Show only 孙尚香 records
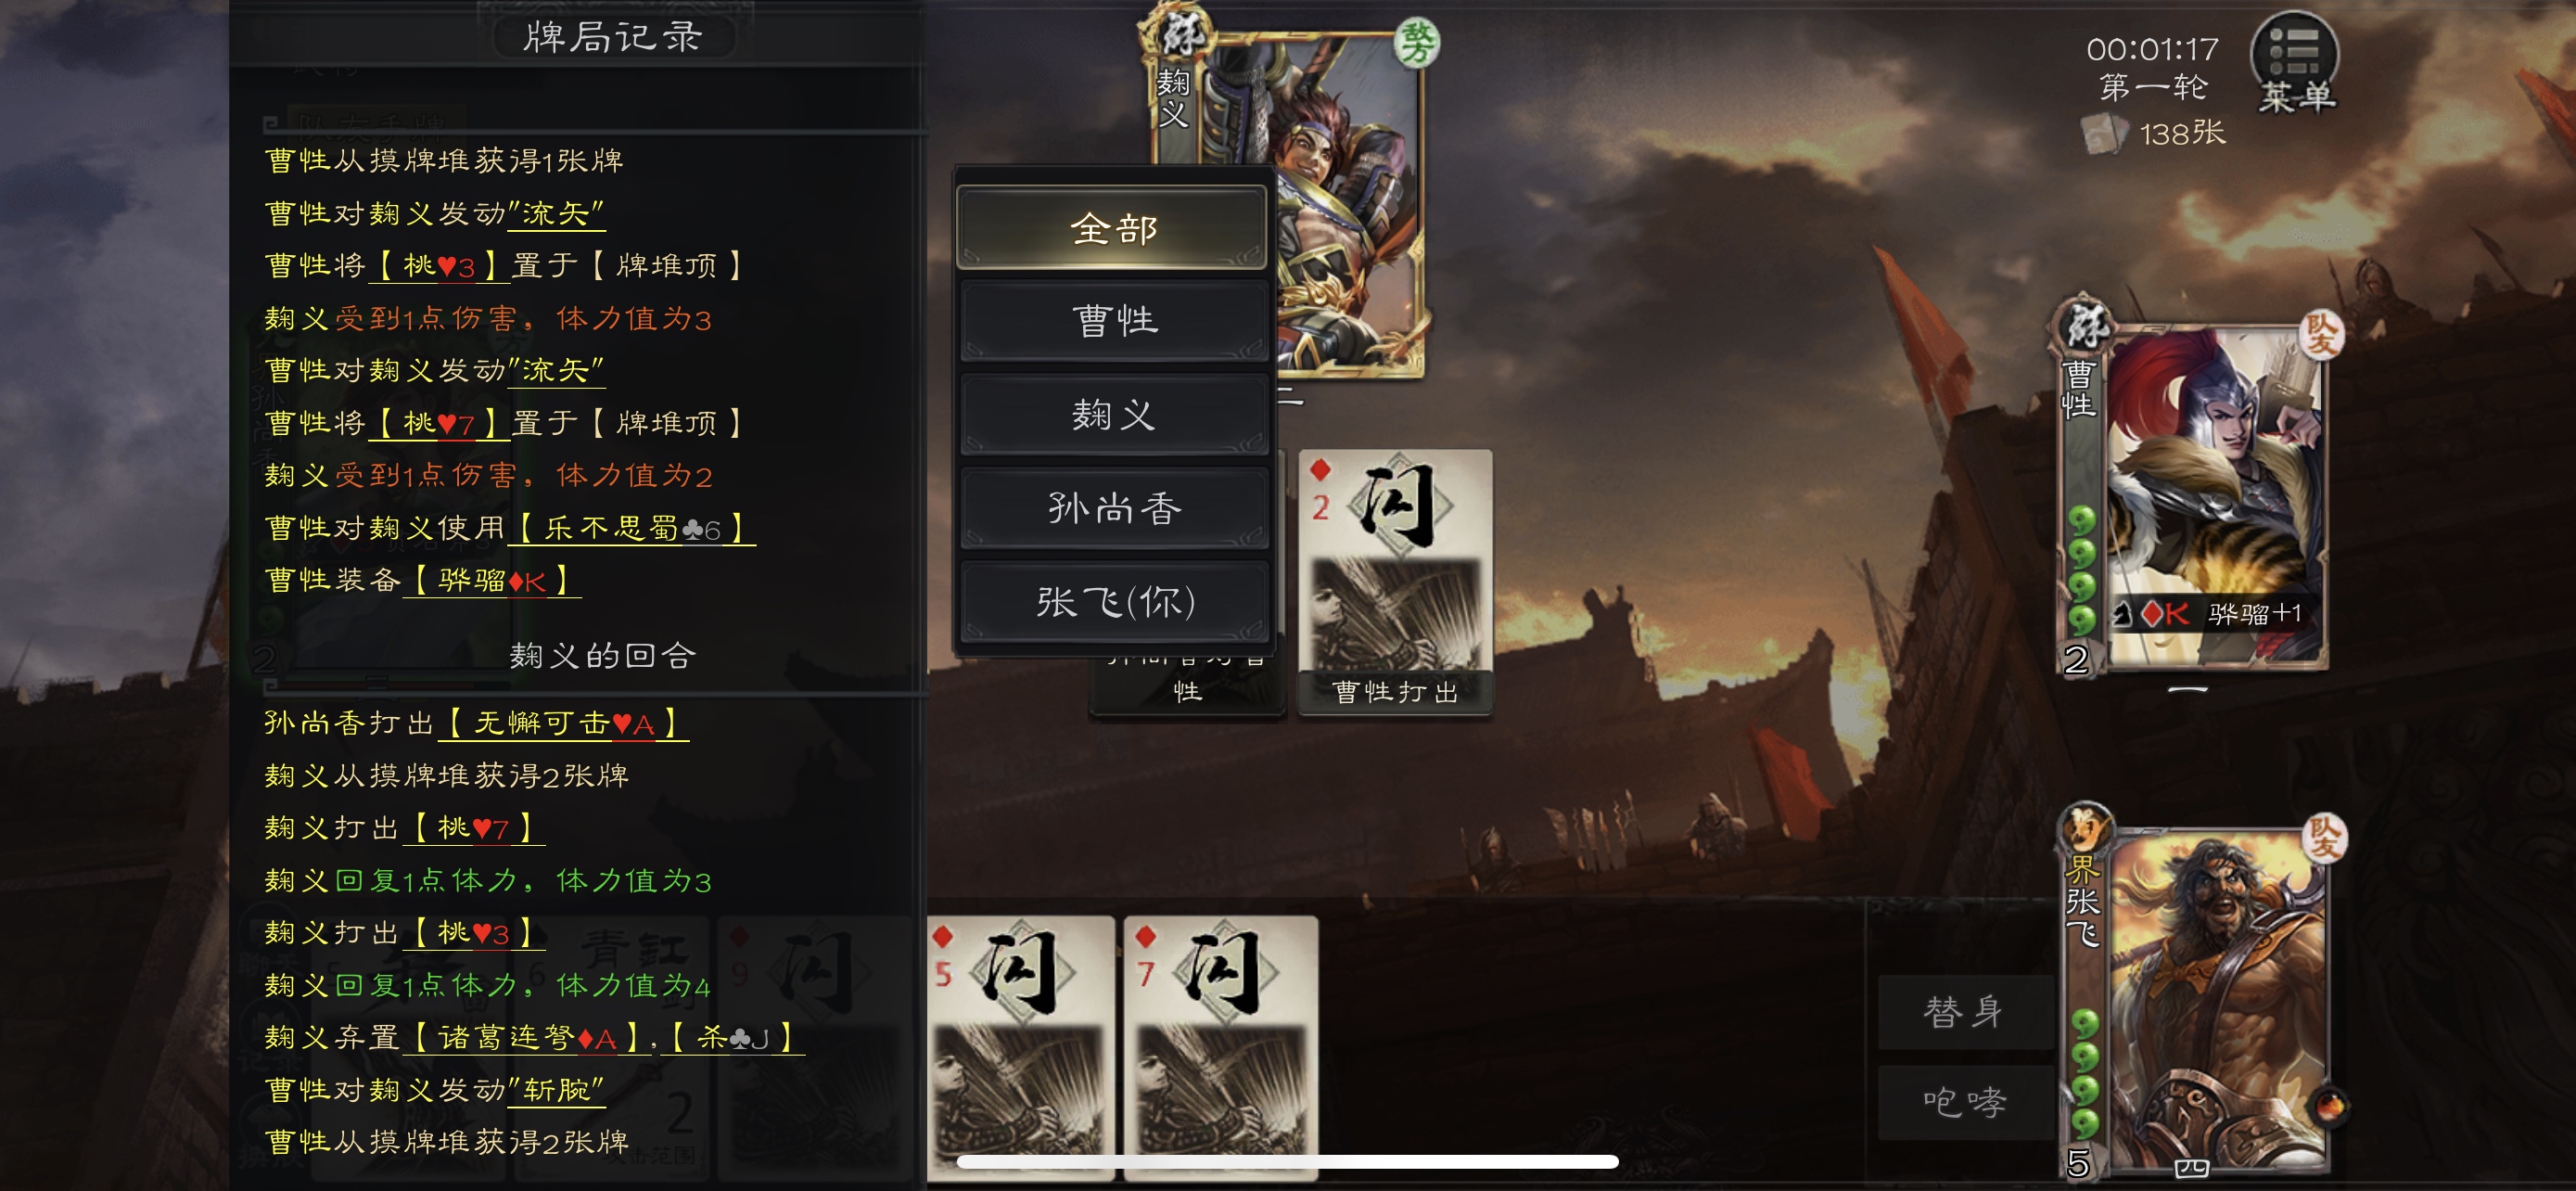This screenshot has width=2576, height=1191. 1114,508
